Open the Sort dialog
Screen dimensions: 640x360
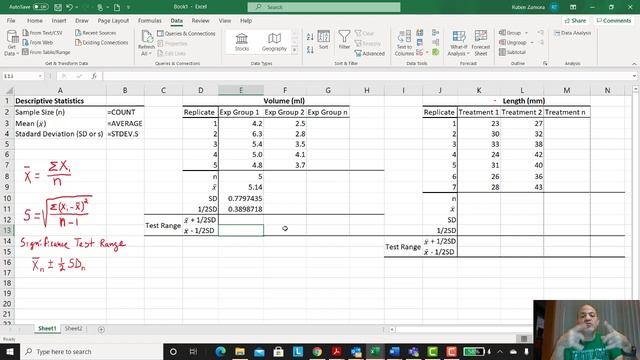pos(324,40)
